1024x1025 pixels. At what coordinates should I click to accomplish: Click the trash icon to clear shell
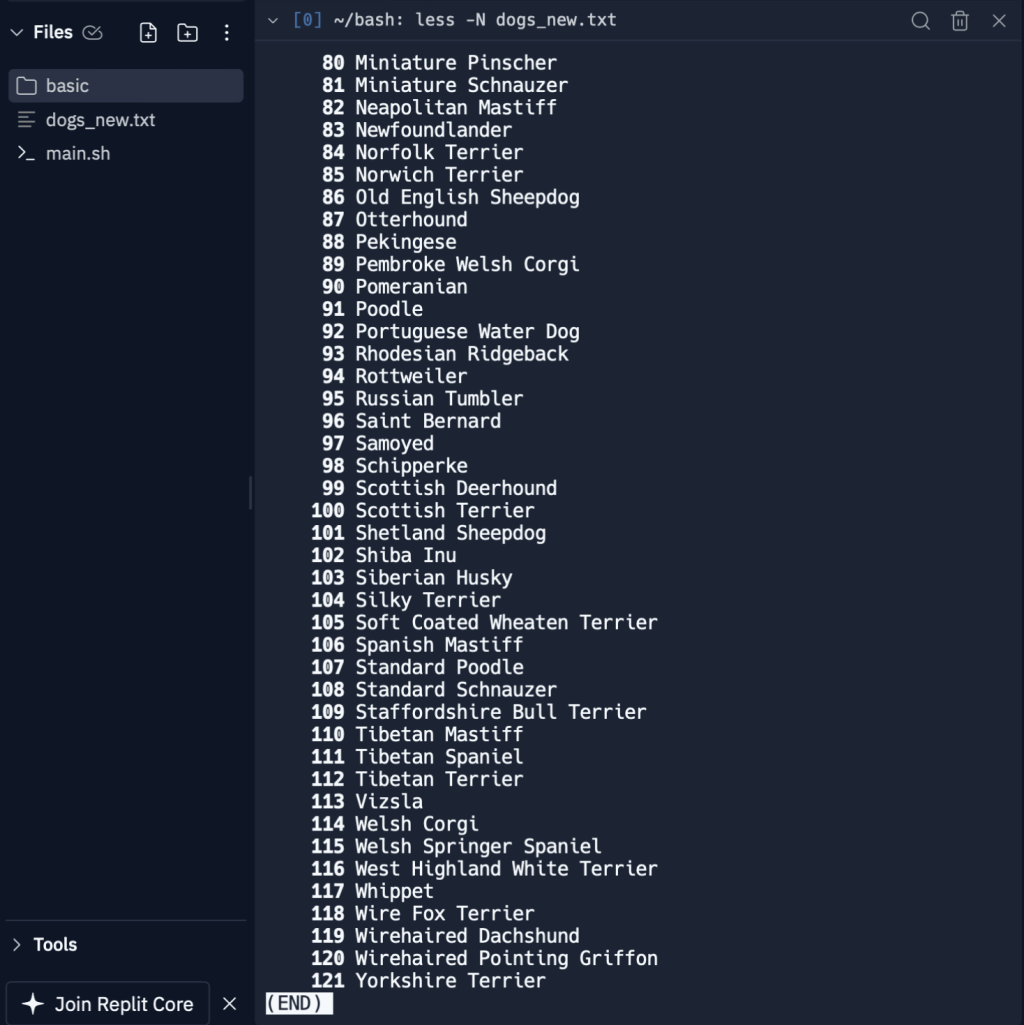click(960, 21)
